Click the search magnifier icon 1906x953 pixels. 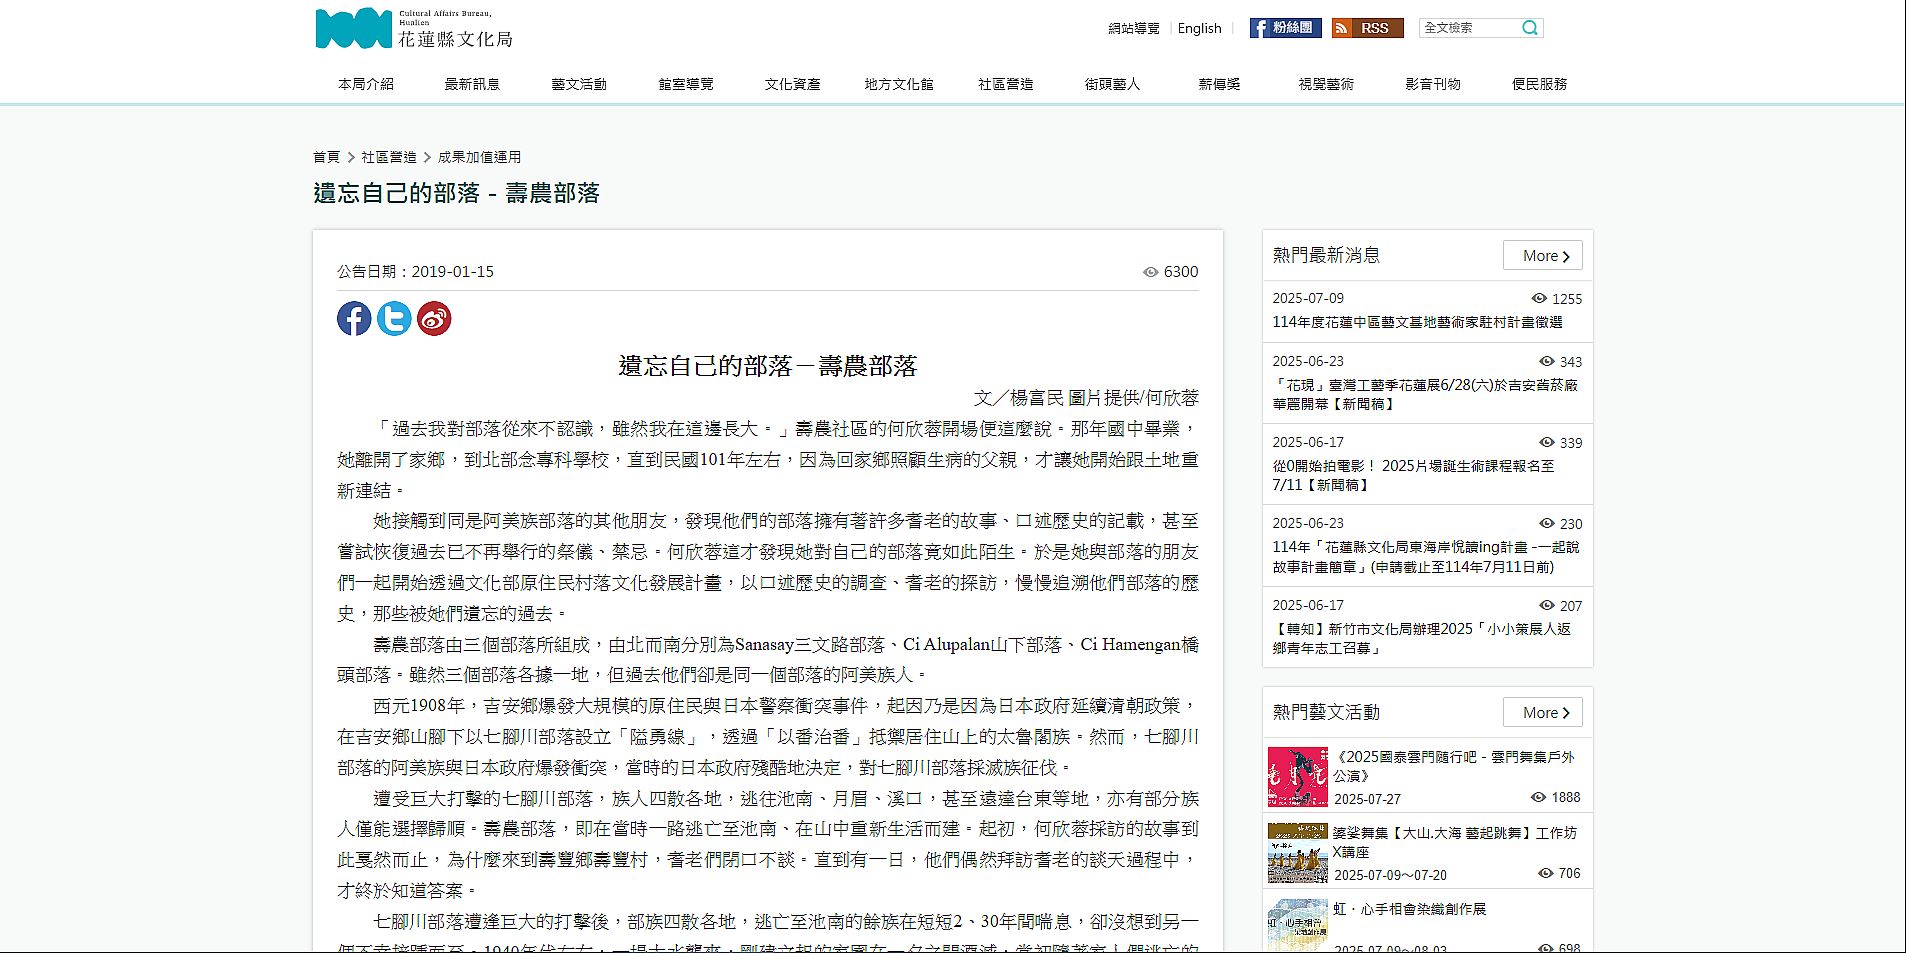(1529, 28)
